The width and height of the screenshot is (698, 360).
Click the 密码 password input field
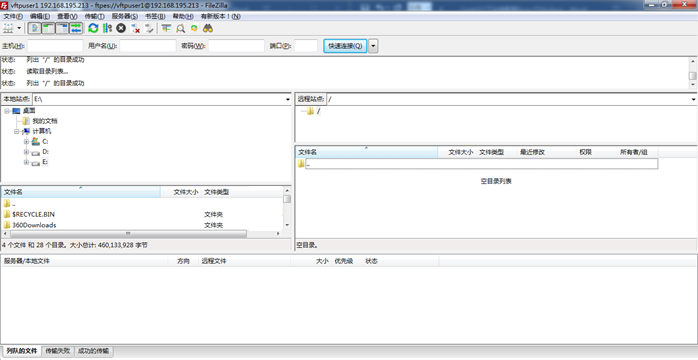coord(236,46)
